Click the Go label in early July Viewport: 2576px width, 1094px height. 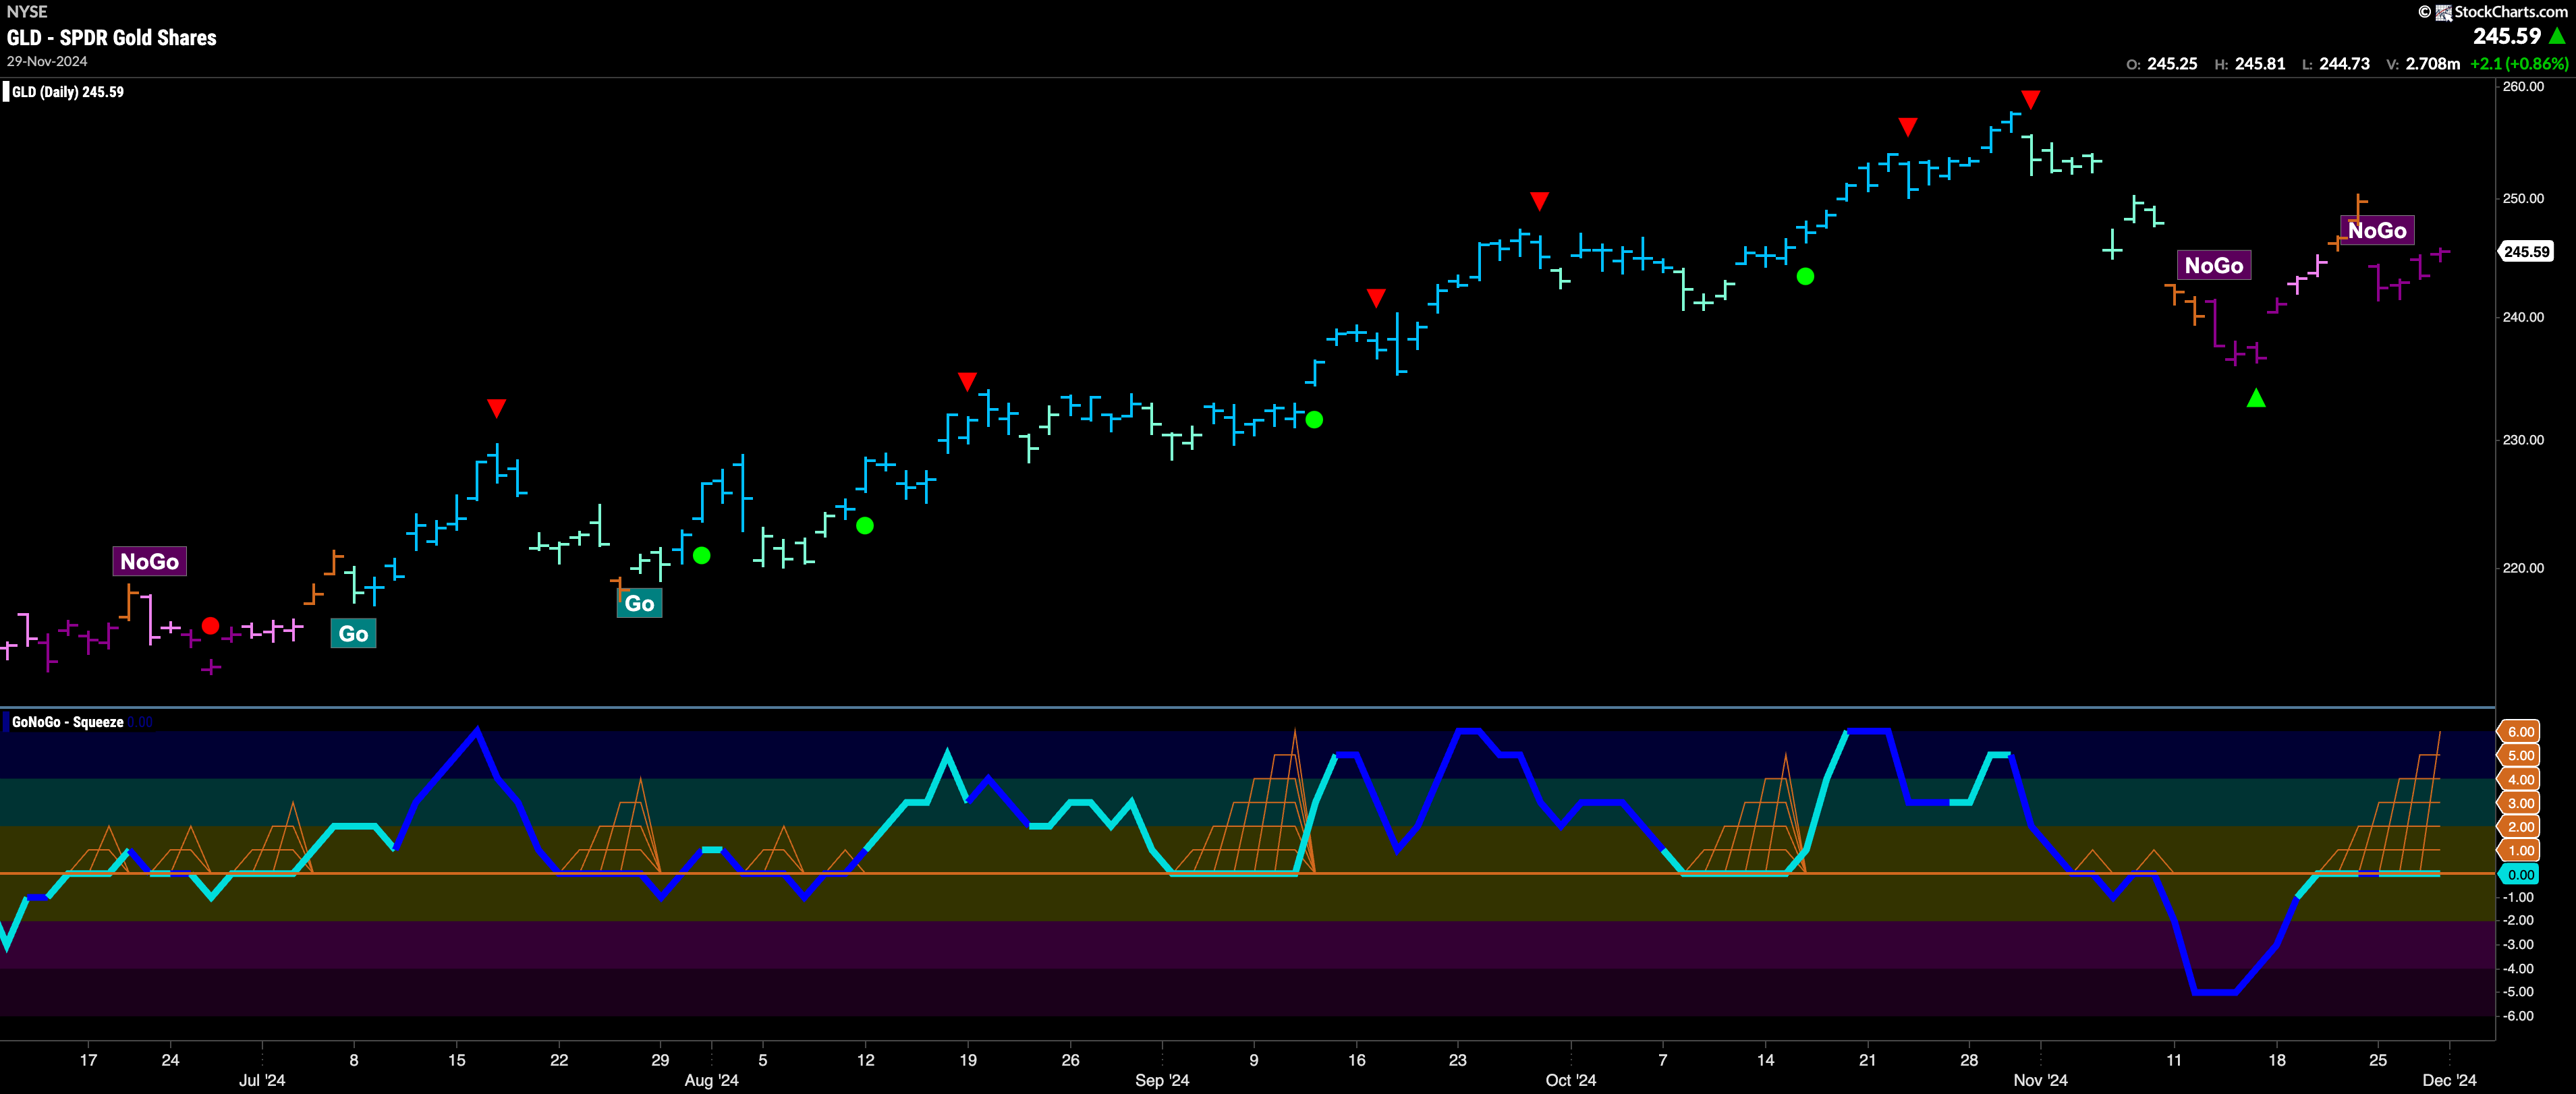(x=353, y=633)
